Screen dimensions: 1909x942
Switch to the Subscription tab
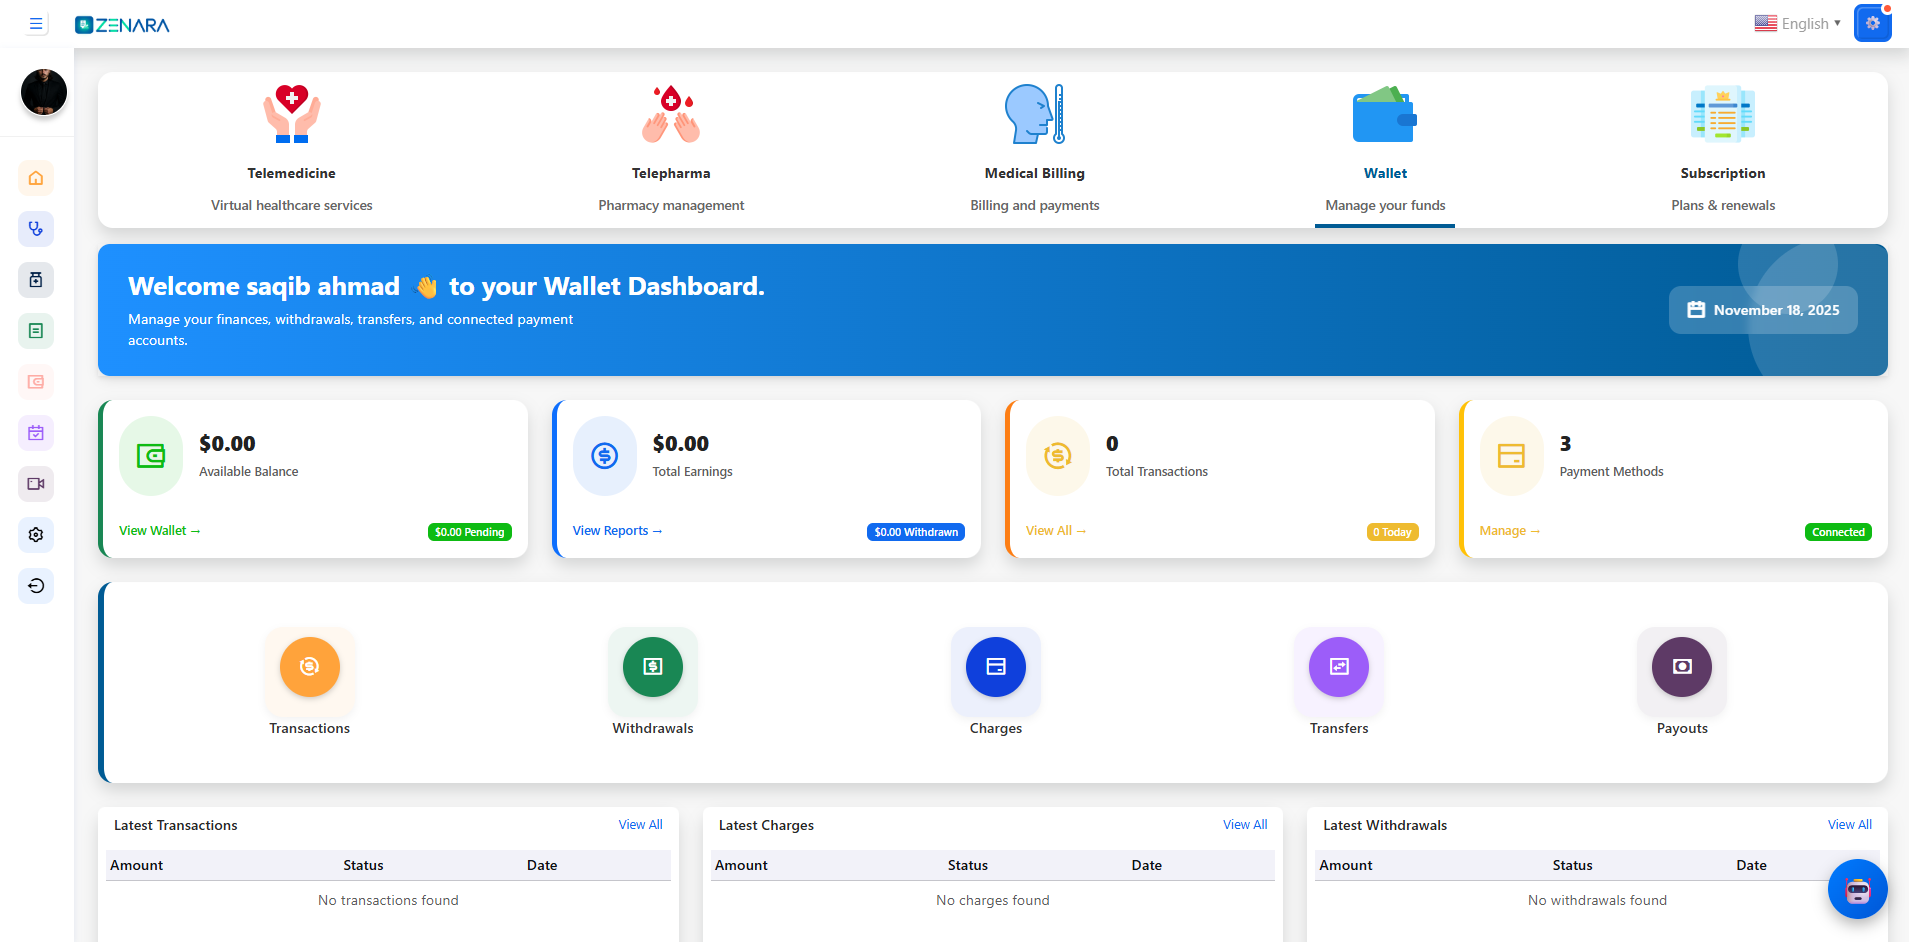pyautogui.click(x=1722, y=150)
